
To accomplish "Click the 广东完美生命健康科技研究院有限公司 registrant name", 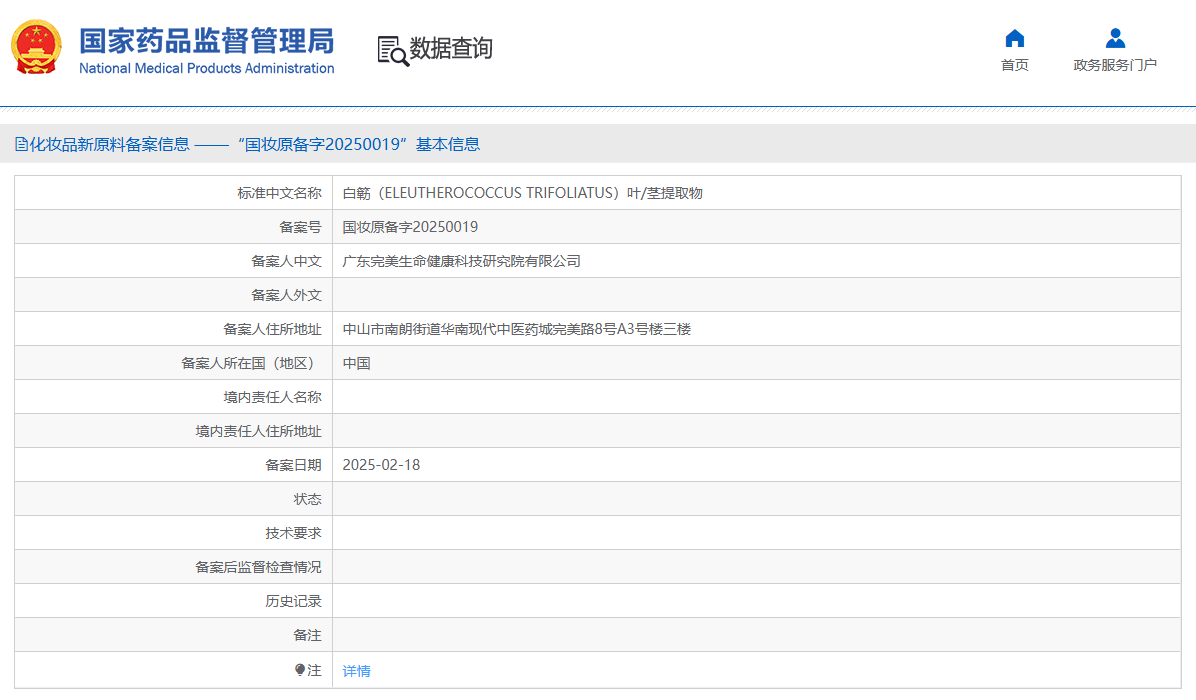I will (x=461, y=261).
